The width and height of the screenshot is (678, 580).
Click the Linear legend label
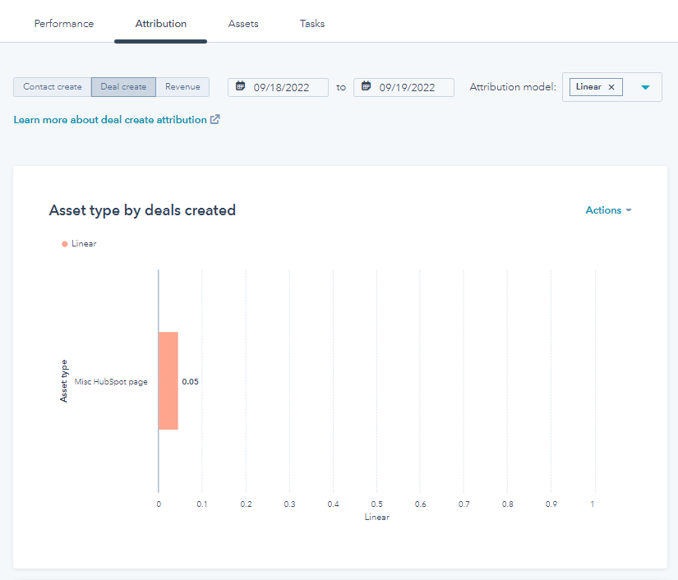coord(84,243)
